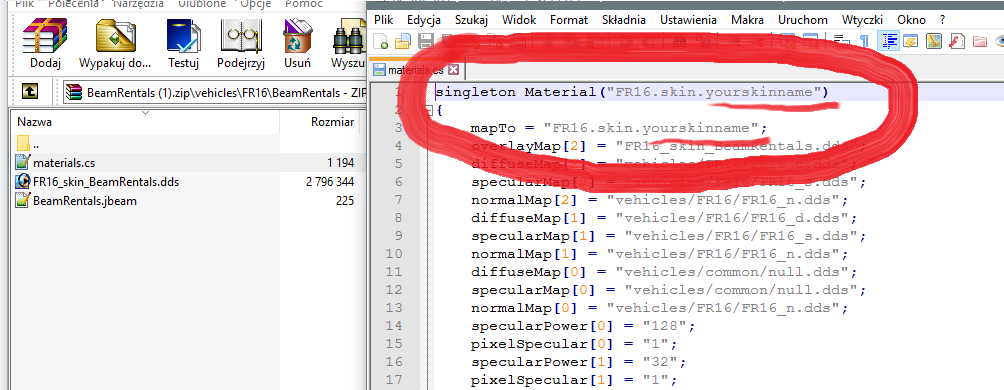Click the normalMap[0] code line

660,308
